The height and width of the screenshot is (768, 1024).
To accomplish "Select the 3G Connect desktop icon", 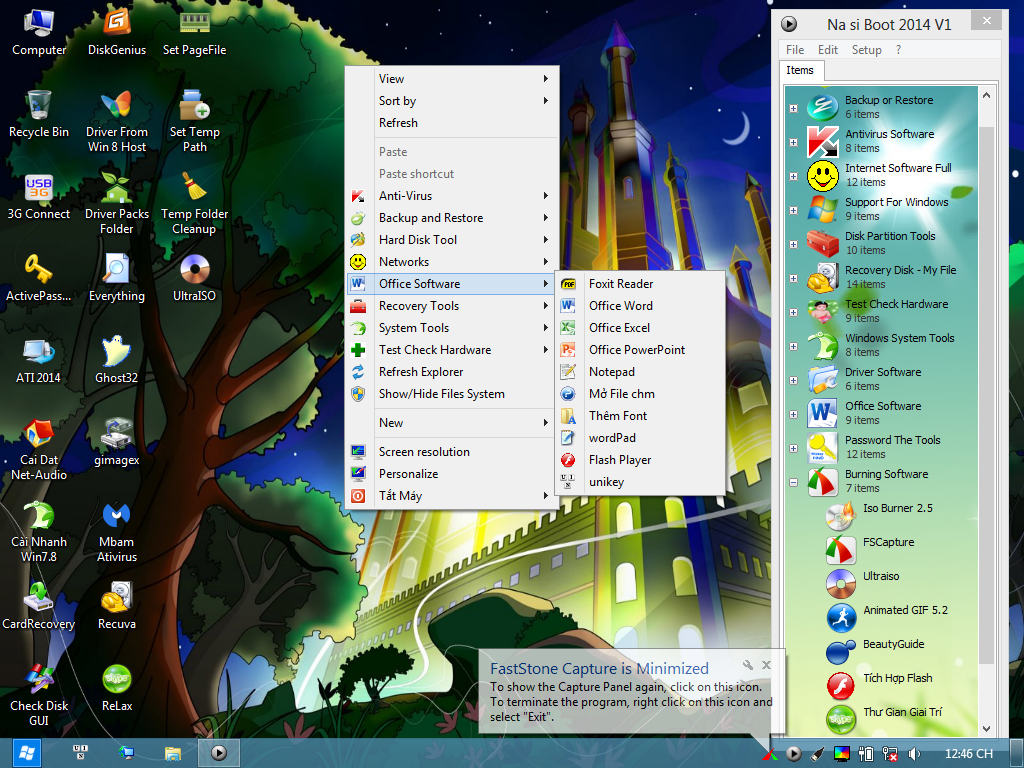I will tap(39, 196).
